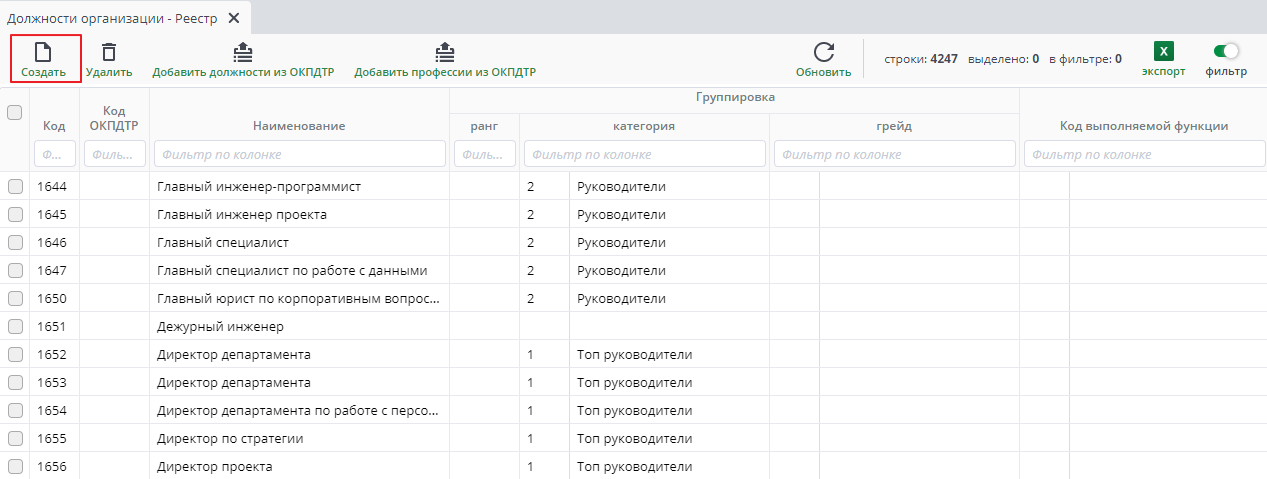Focus the категория column filter field
The image size is (1267, 479).
[x=644, y=154]
